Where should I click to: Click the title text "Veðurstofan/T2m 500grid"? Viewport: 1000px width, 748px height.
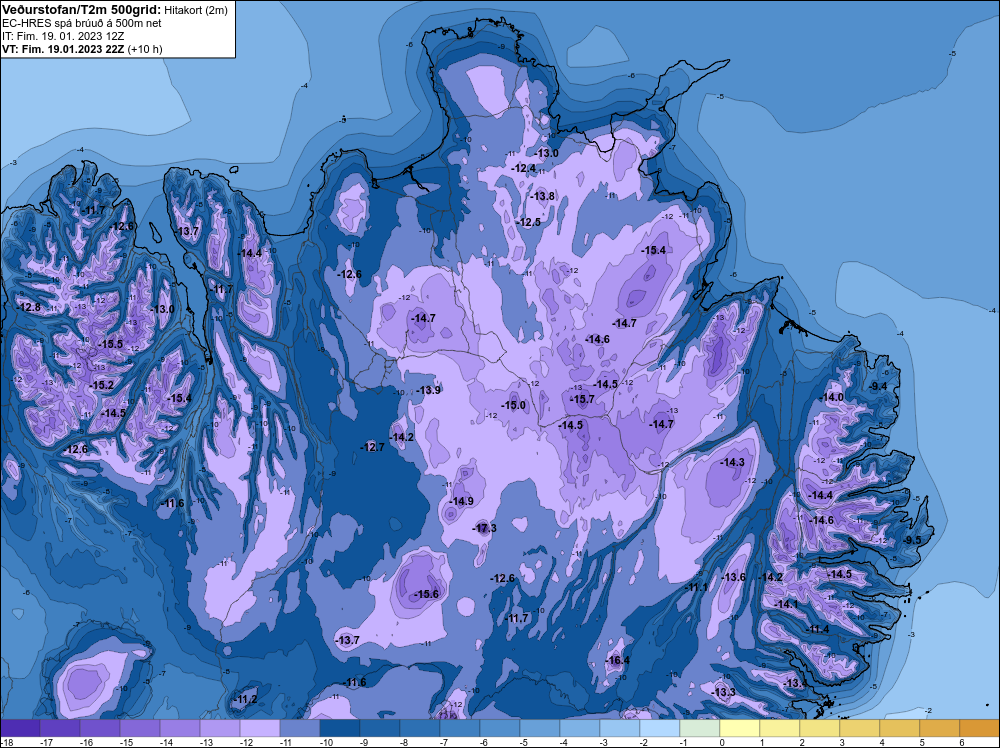point(81,9)
